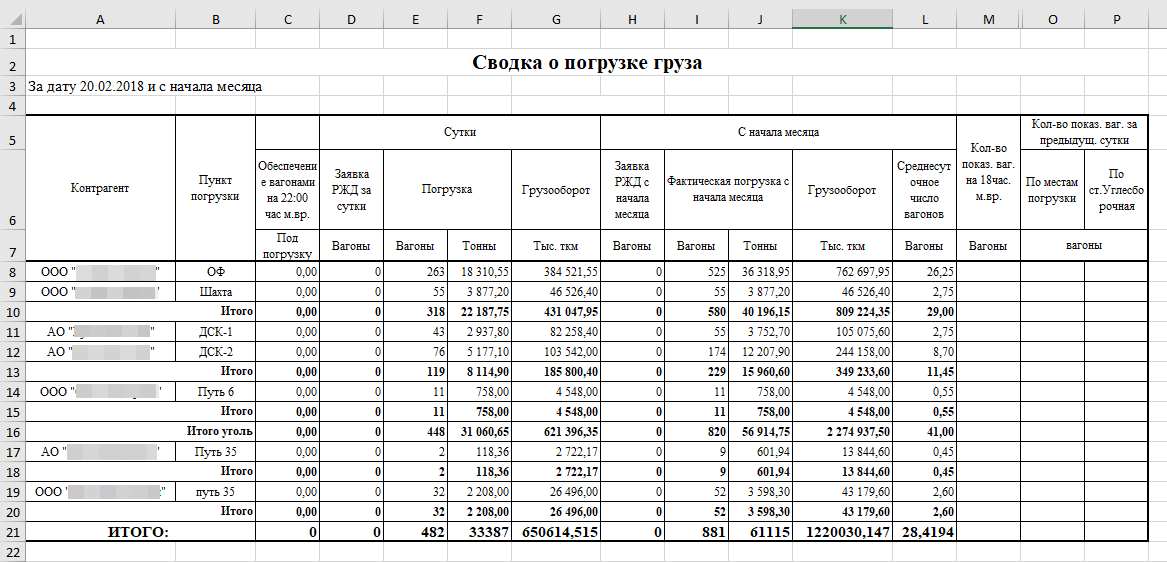Click the 'Путь 6' cell
Image resolution: width=1167 pixels, height=562 pixels.
coord(215,390)
